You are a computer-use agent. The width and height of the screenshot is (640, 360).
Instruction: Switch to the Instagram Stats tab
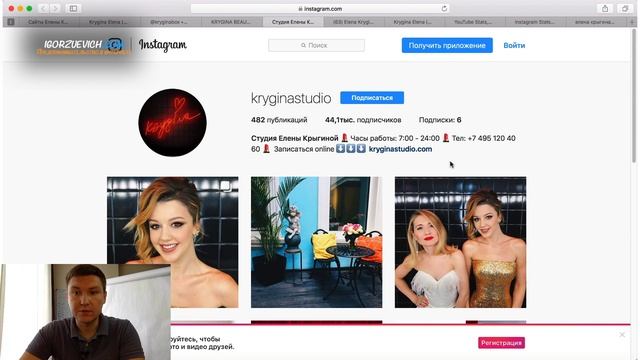pos(534,22)
